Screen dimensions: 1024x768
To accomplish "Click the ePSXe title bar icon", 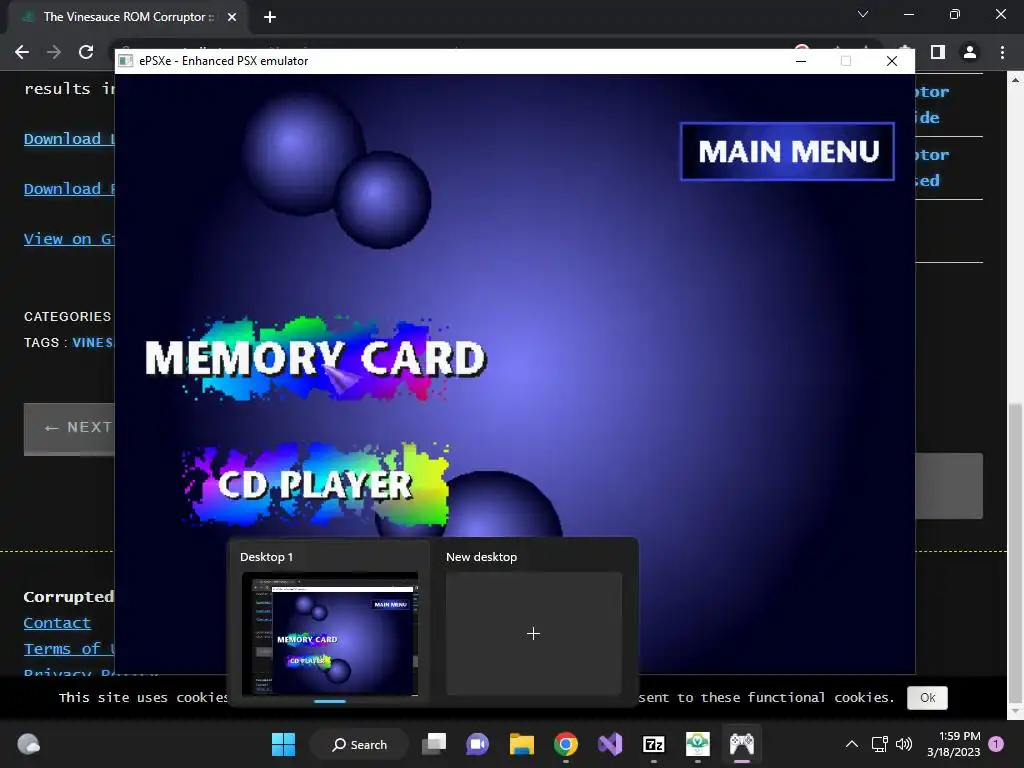I will 125,61.
